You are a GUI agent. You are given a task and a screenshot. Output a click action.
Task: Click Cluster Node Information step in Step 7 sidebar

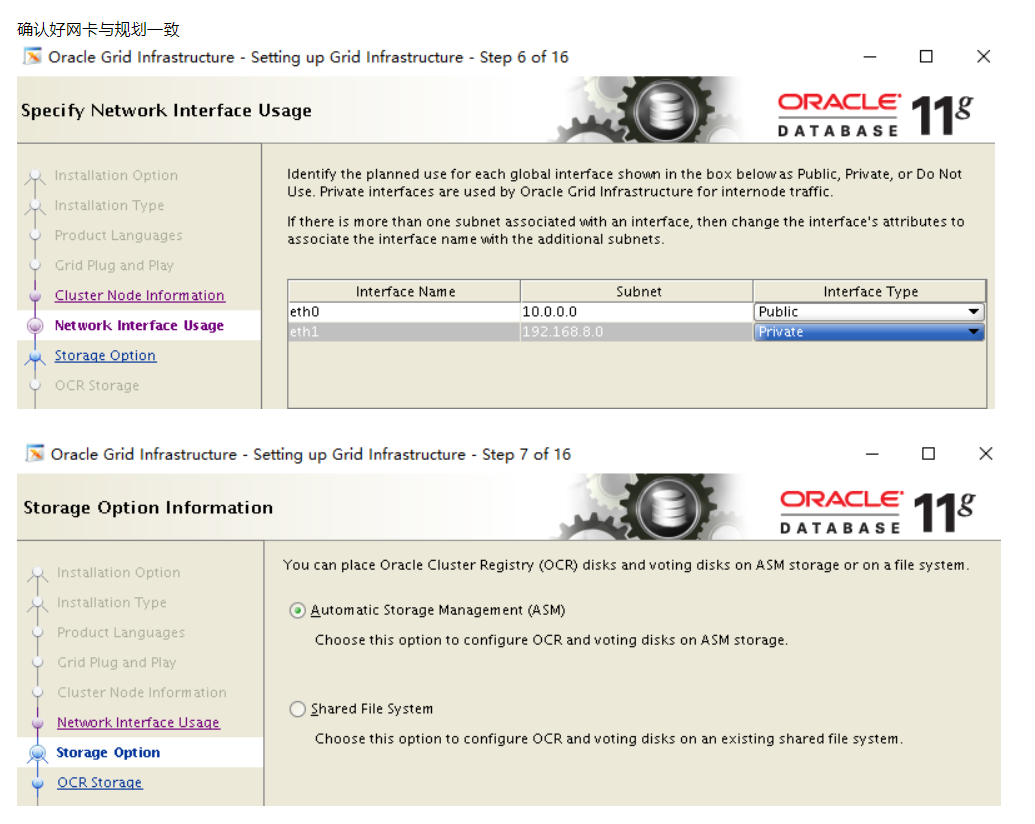[x=141, y=693]
